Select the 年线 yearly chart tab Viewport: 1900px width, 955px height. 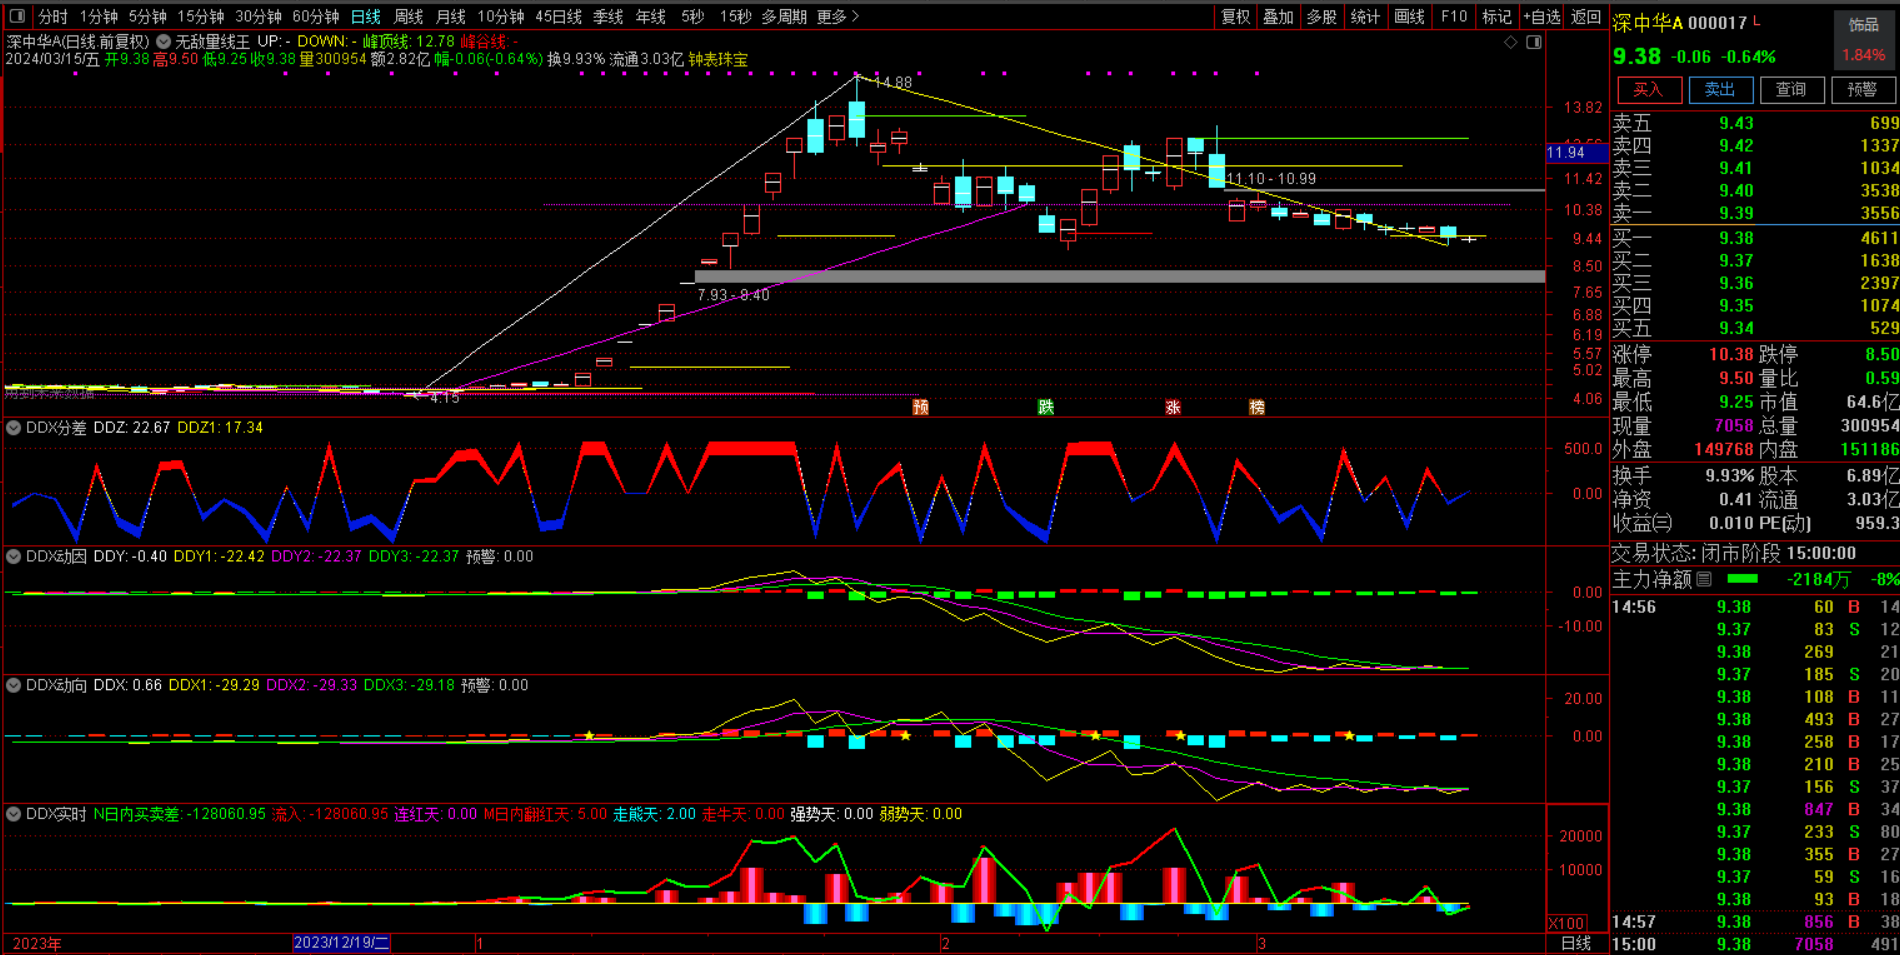[650, 16]
